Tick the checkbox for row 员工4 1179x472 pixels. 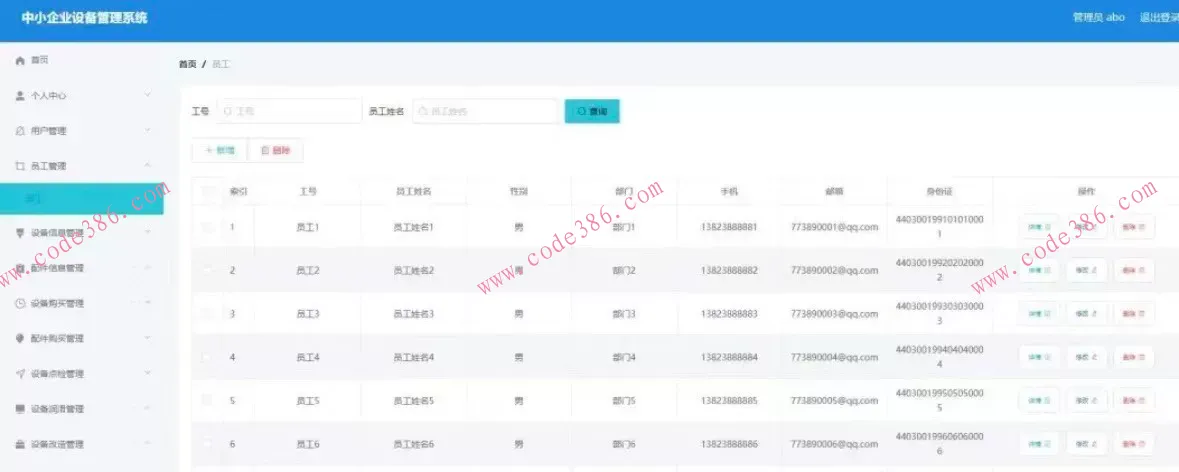(208, 357)
